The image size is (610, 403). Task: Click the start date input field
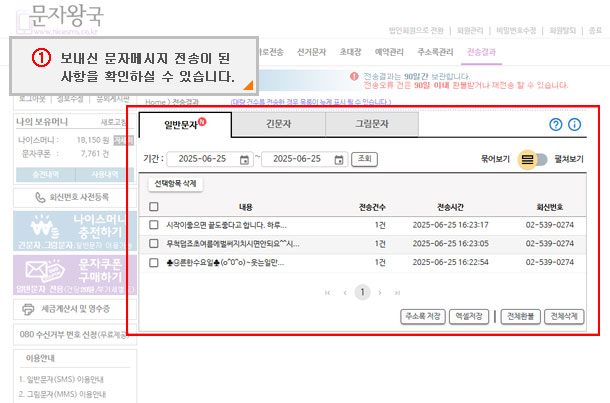(202, 159)
